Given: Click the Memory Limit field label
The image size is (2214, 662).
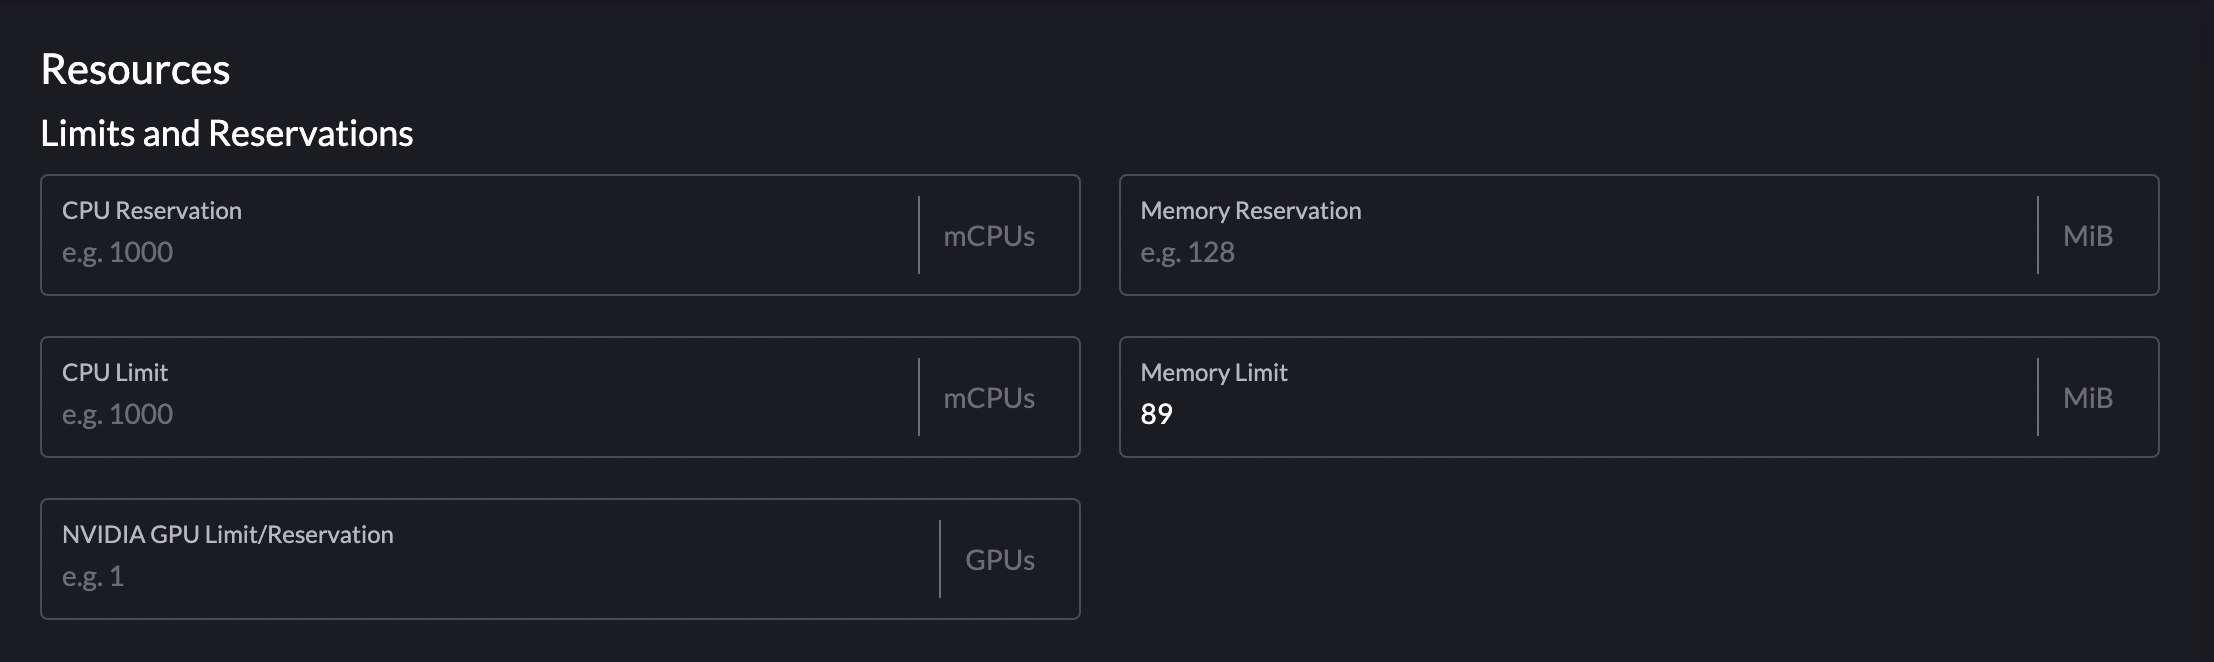Looking at the screenshot, I should pos(1214,372).
